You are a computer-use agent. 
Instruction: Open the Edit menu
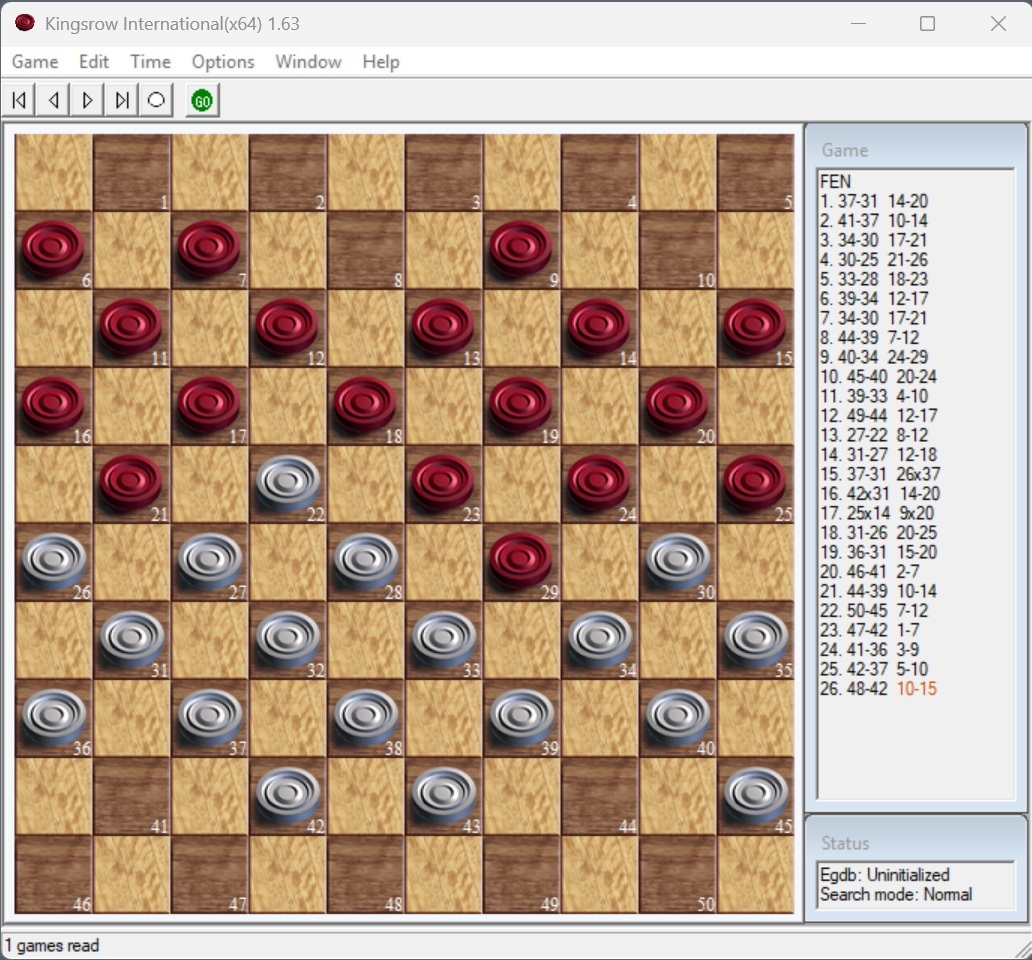point(94,62)
